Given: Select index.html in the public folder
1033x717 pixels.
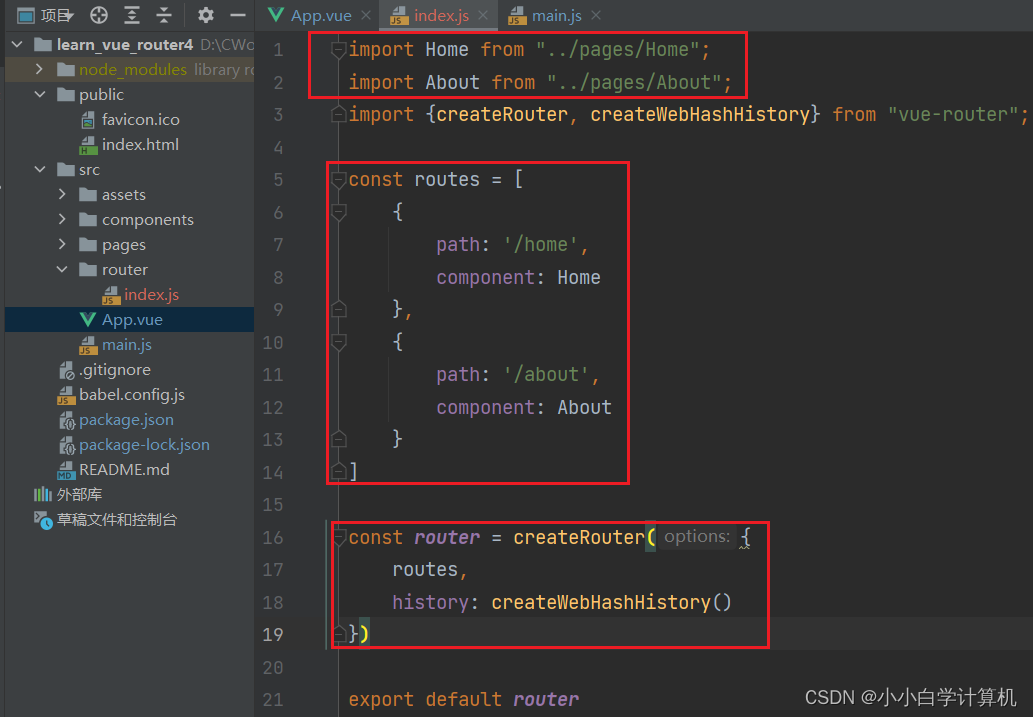Looking at the screenshot, I should pos(140,144).
